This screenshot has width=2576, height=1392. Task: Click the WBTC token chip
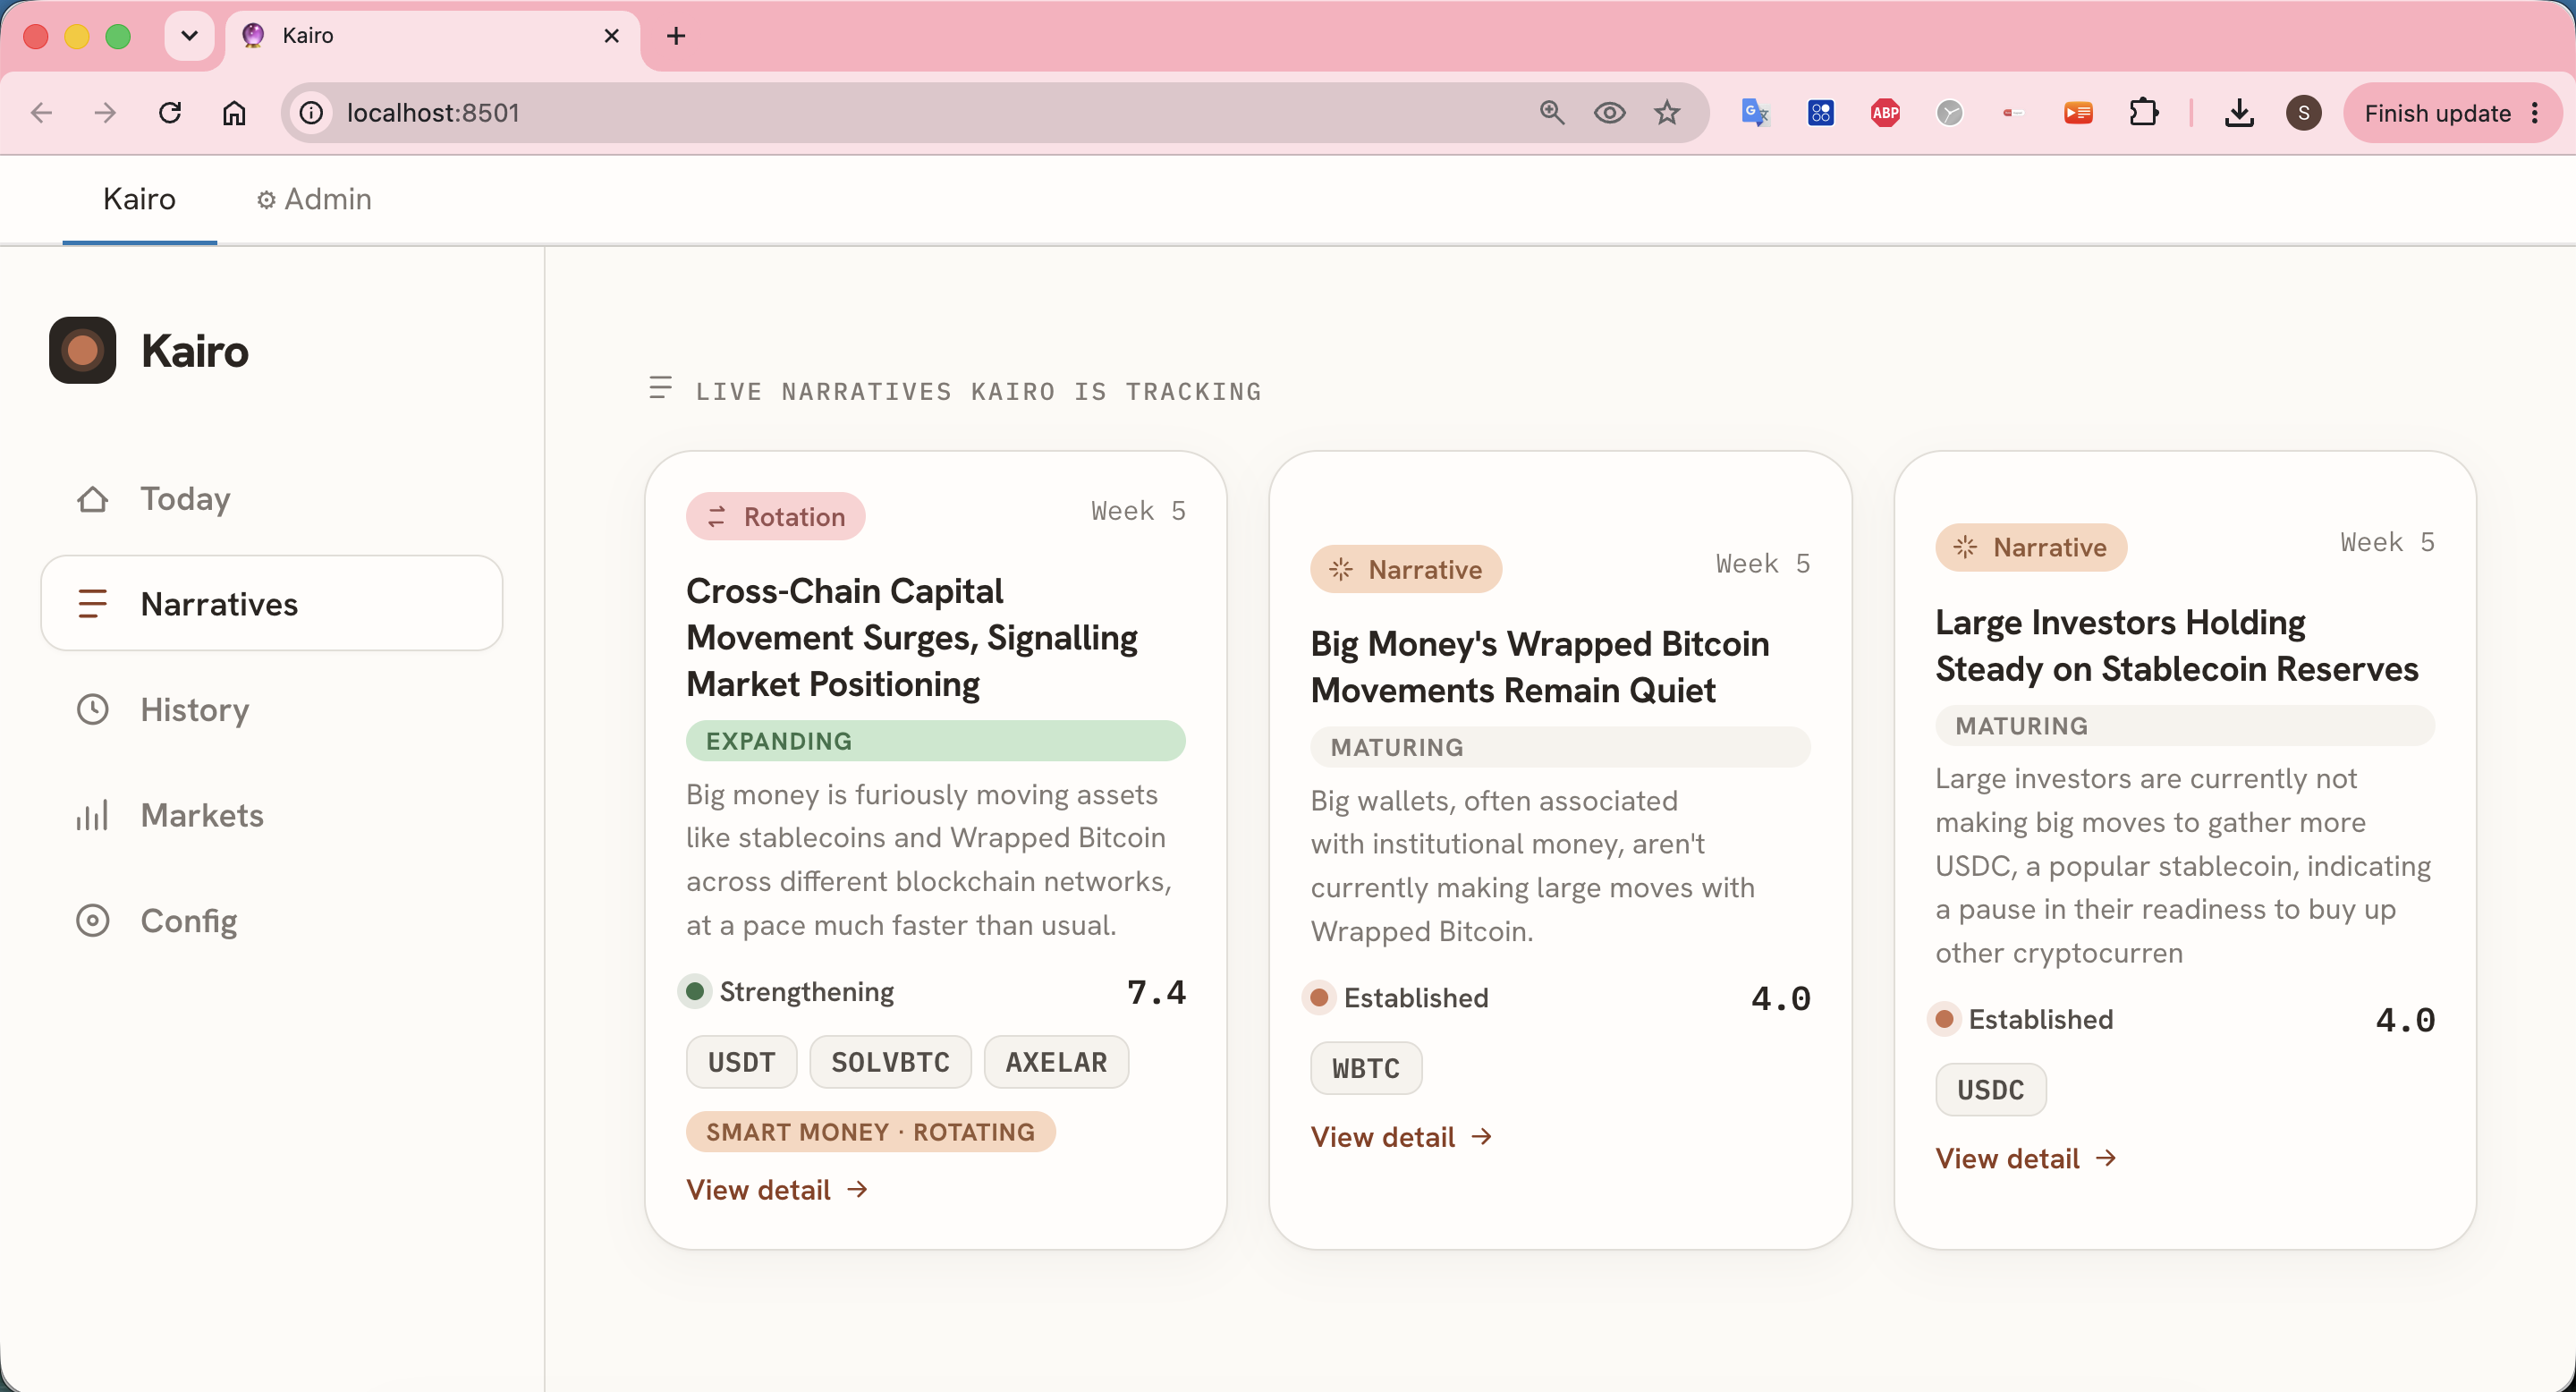1366,1068
